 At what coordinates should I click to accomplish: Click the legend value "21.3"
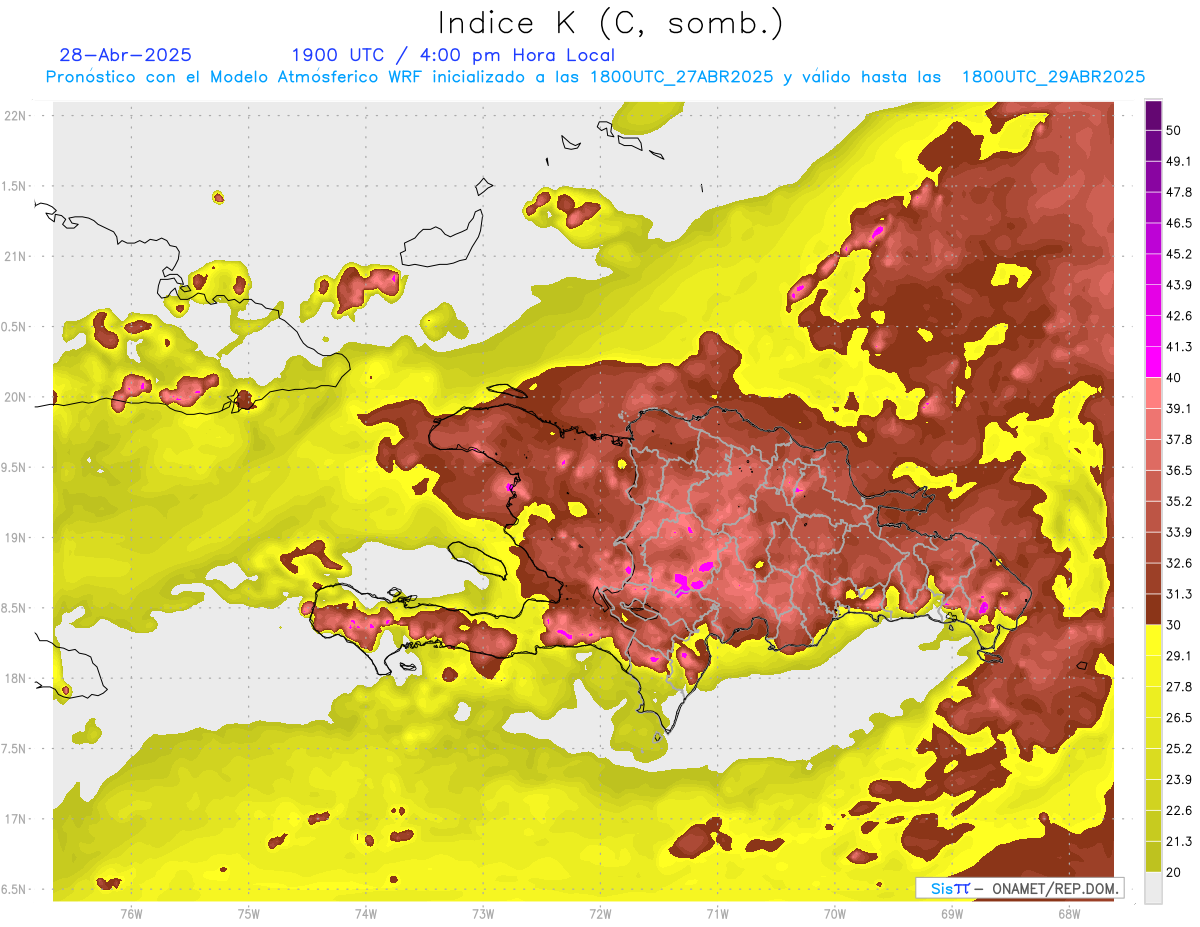pos(1178,841)
